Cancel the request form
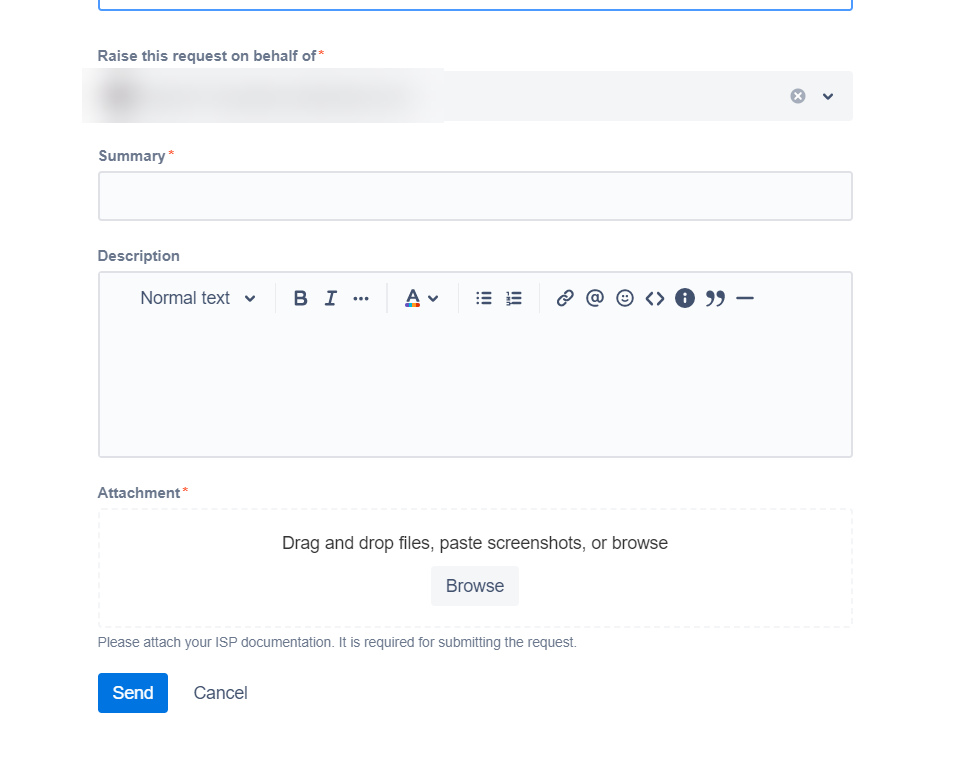 (x=220, y=692)
